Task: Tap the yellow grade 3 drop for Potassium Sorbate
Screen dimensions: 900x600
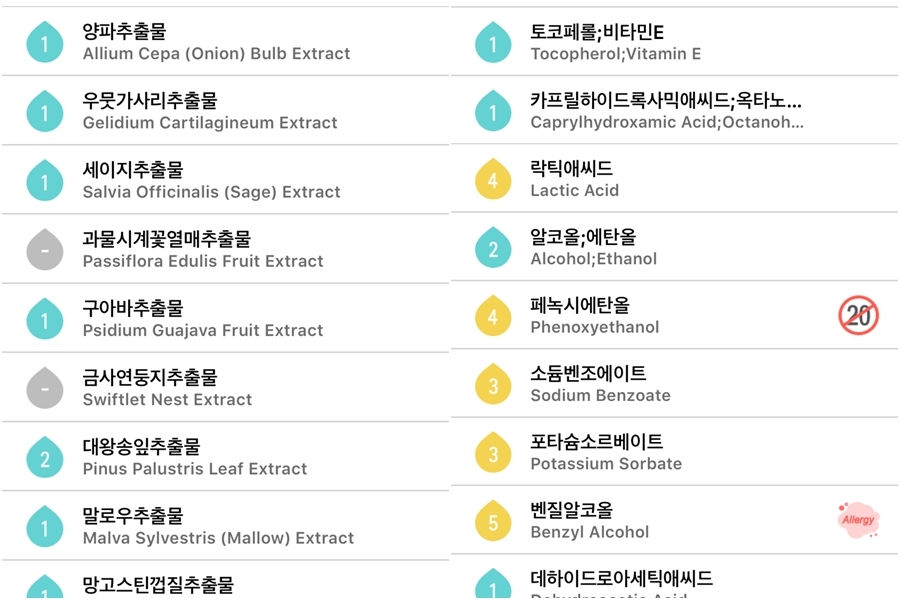Action: pyautogui.click(x=493, y=452)
